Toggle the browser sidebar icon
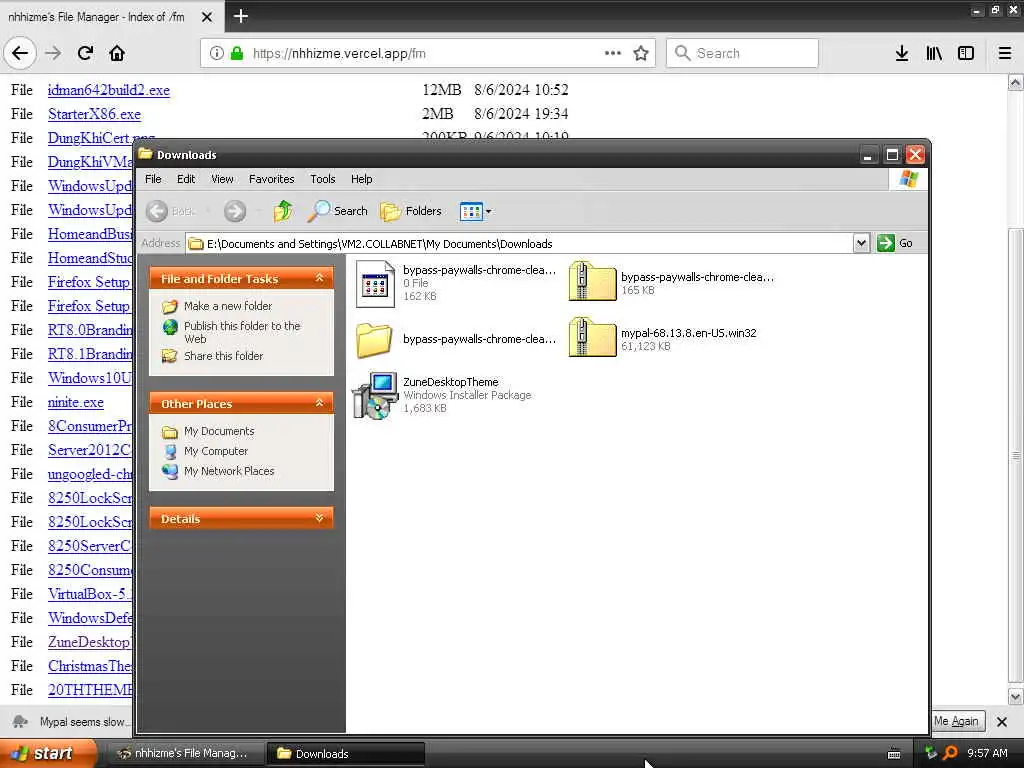The width and height of the screenshot is (1024, 768). 966,53
